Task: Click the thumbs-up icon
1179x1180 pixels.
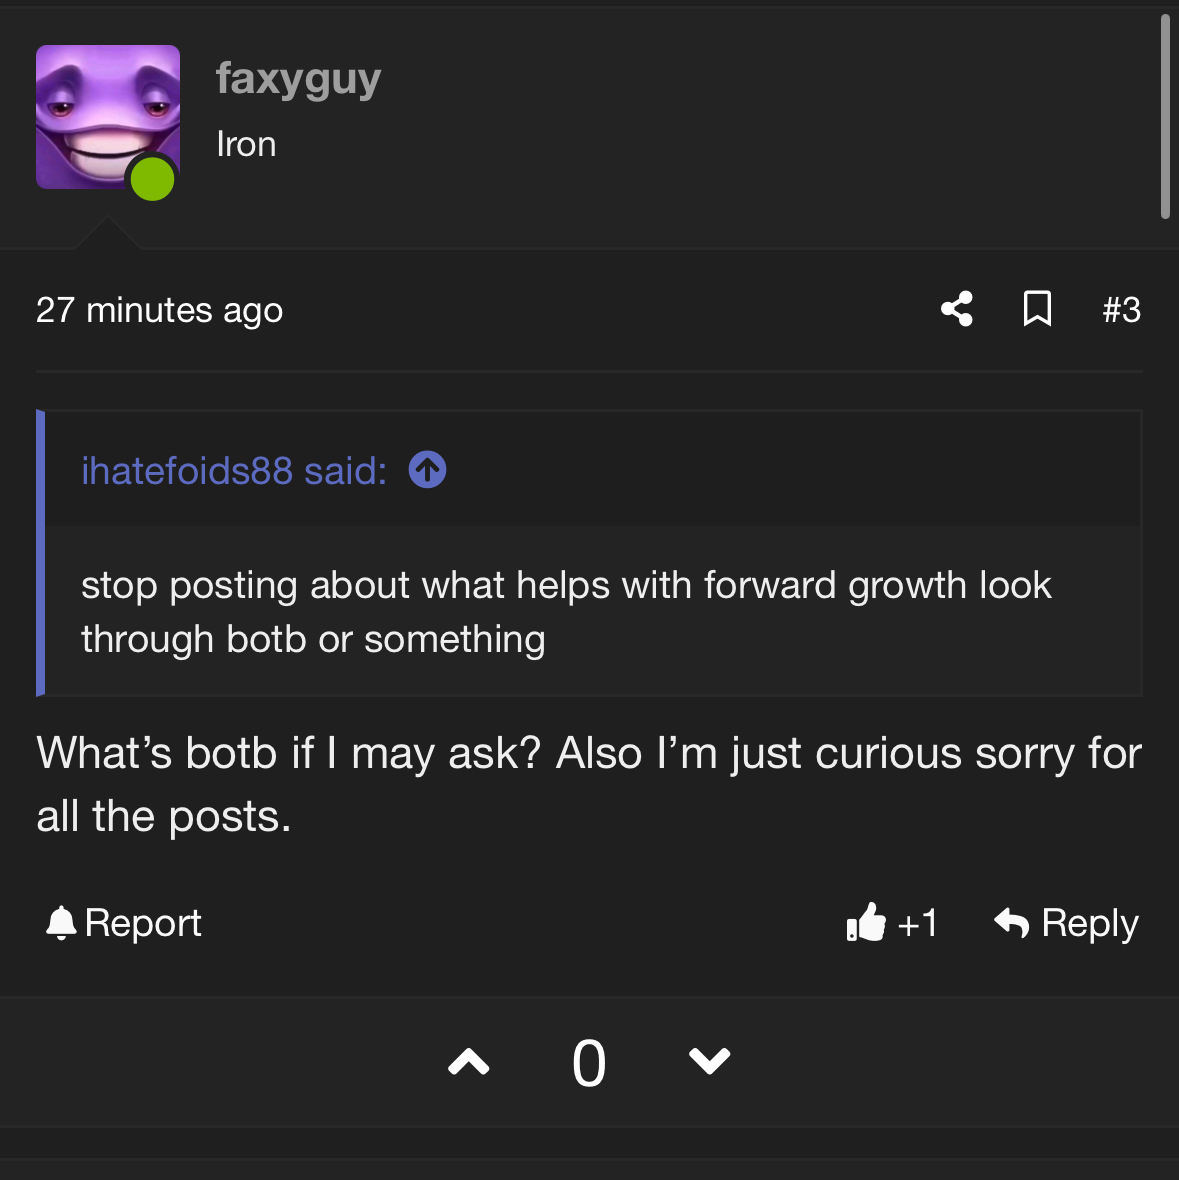Action: 865,922
